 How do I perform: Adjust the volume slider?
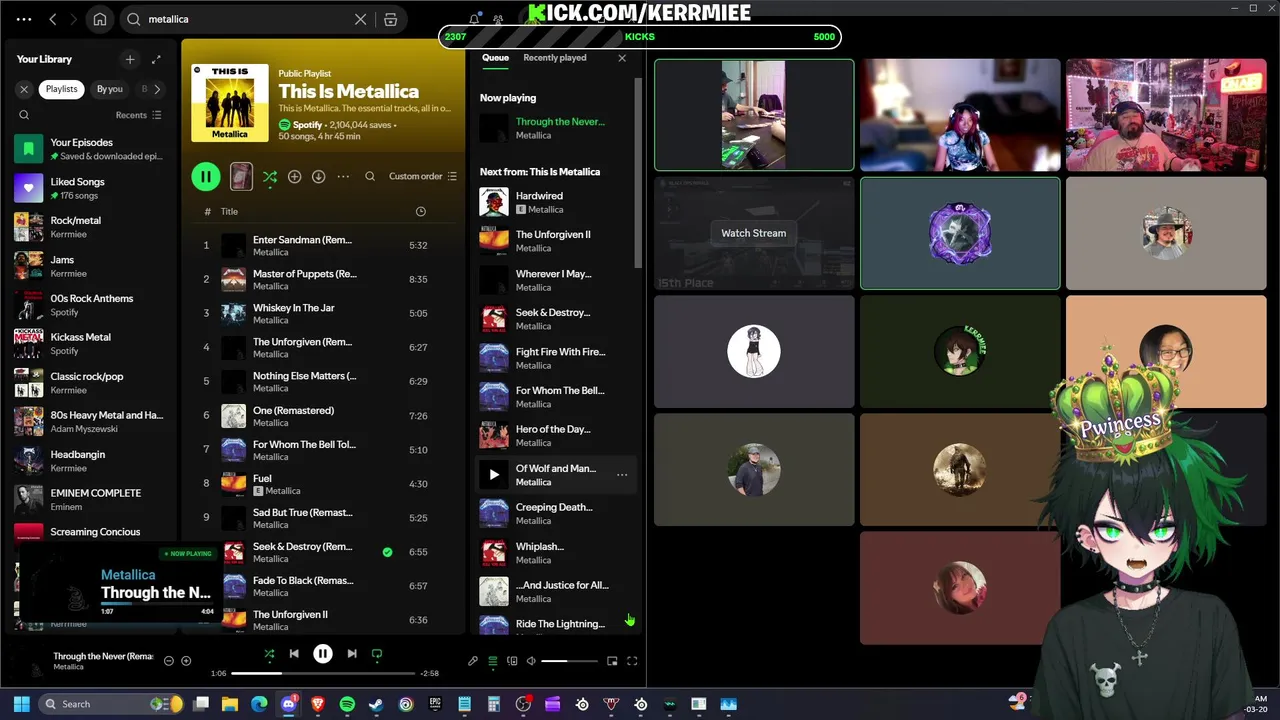click(x=570, y=661)
